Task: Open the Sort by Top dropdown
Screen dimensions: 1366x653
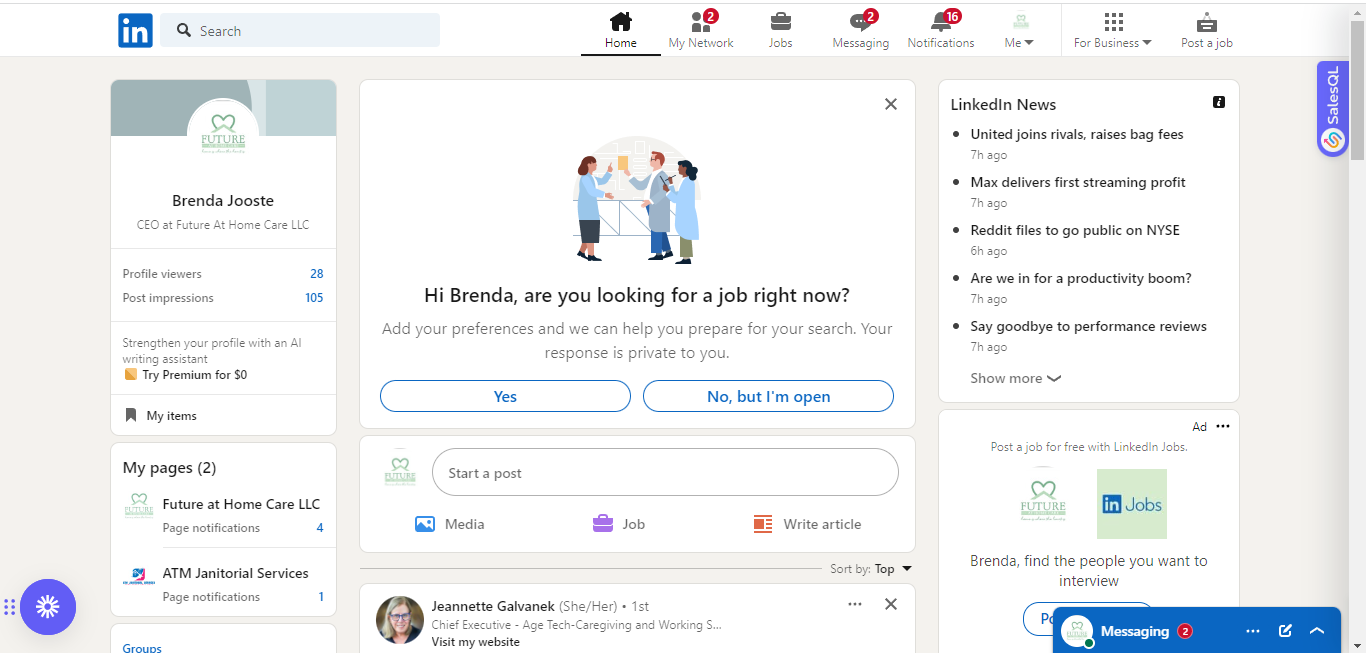Action: point(892,569)
